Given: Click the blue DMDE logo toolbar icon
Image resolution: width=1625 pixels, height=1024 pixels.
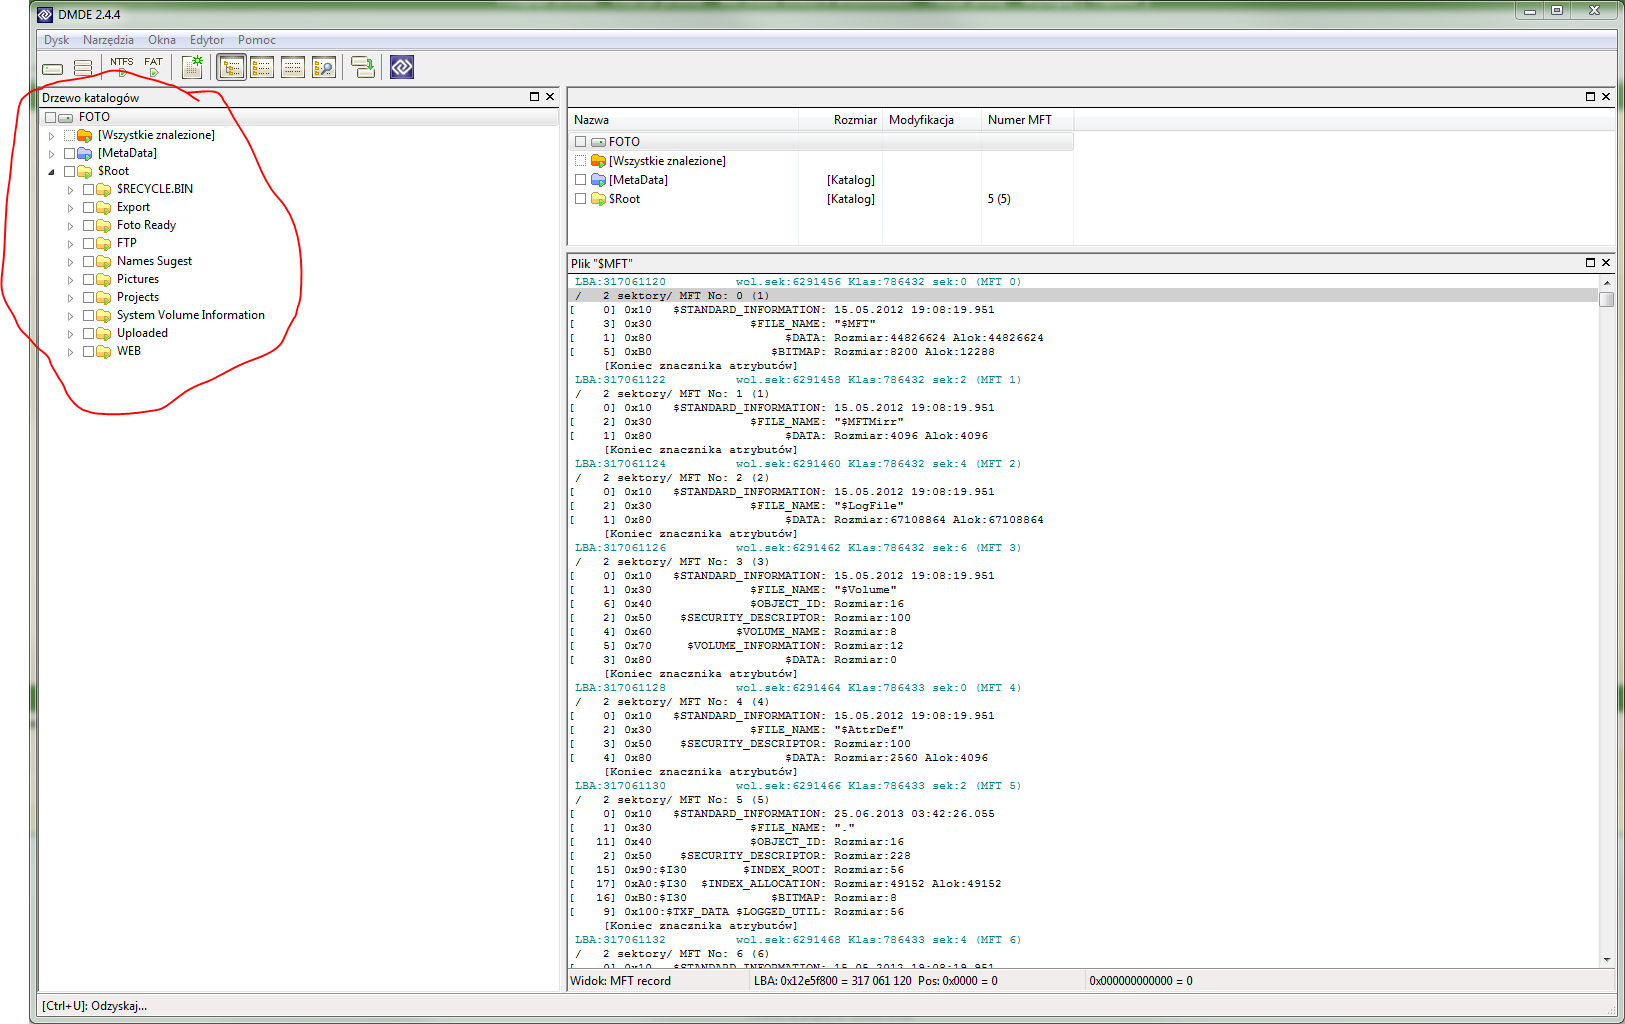Looking at the screenshot, I should pos(402,67).
